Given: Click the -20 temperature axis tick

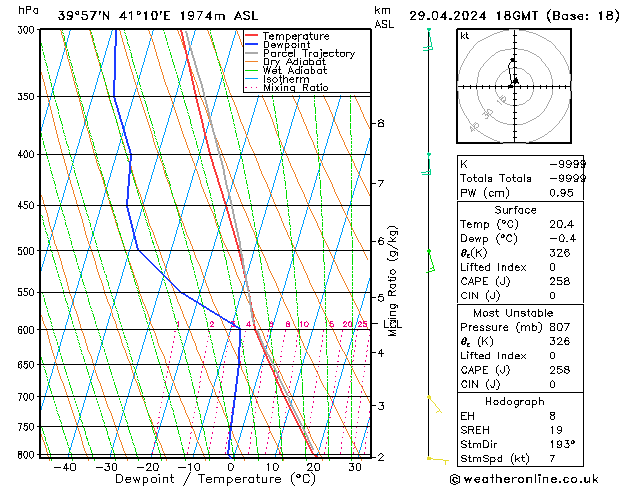Looking at the screenshot, I should pos(148,467).
